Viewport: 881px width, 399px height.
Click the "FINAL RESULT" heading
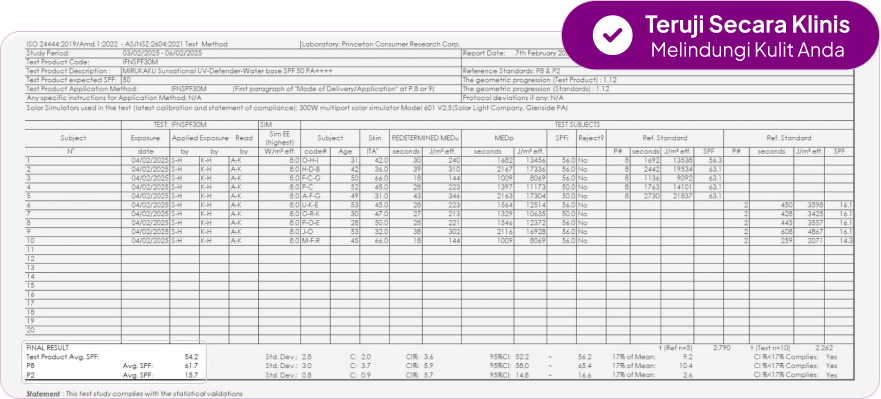[48, 348]
